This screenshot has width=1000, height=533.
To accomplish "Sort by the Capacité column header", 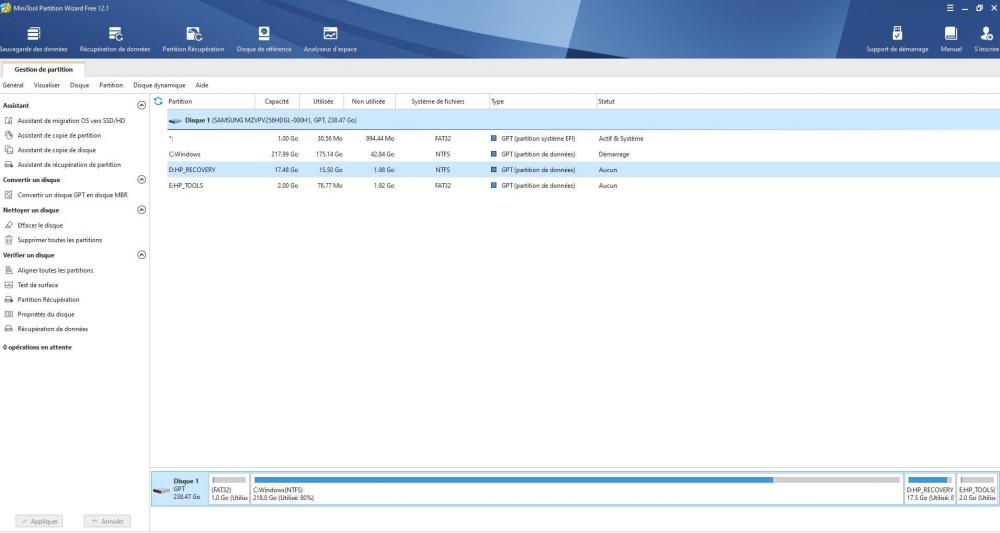I will (x=276, y=101).
